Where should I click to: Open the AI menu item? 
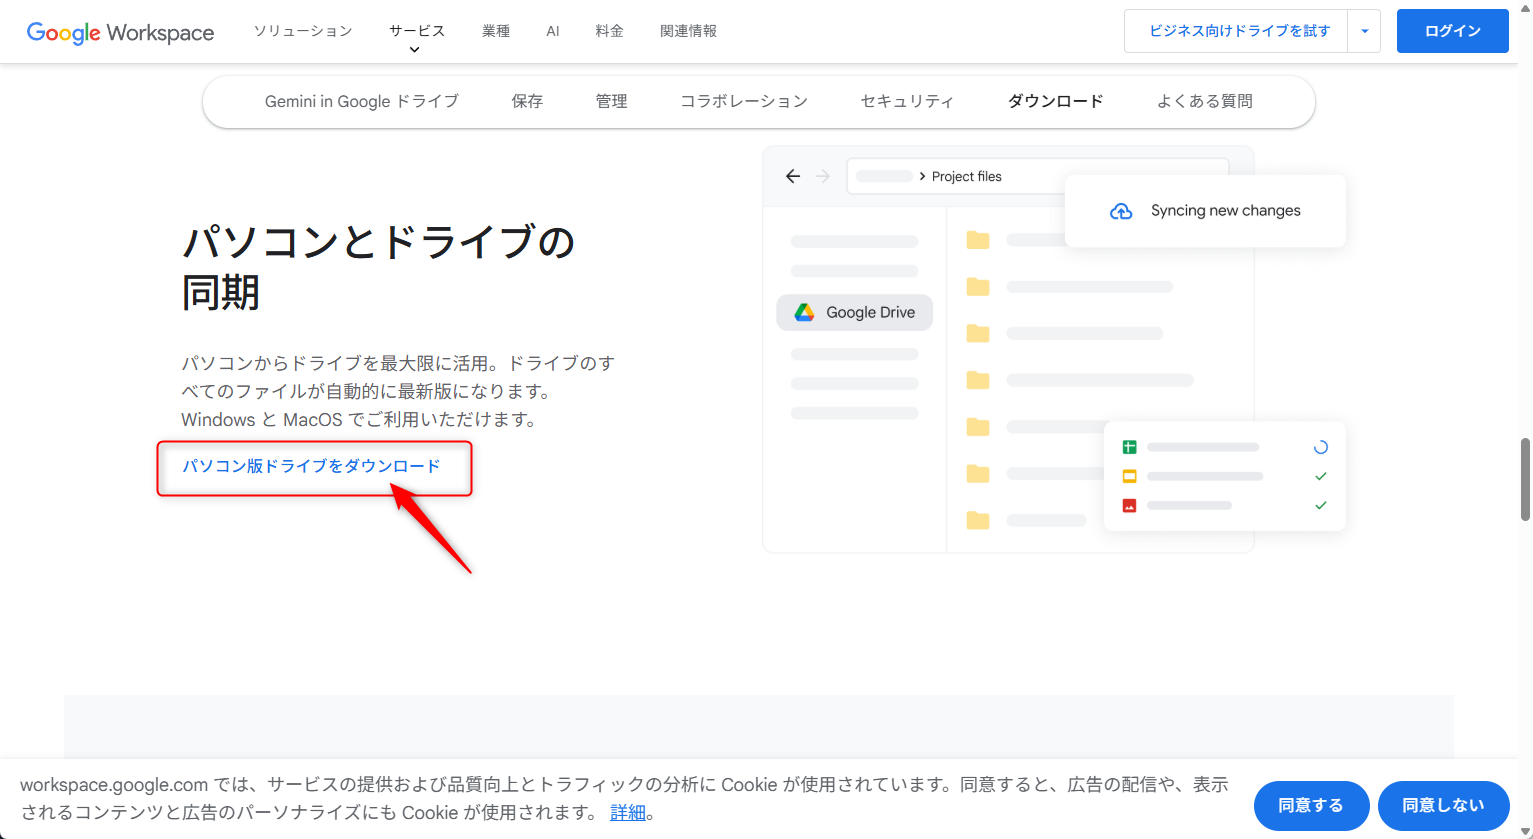point(553,31)
